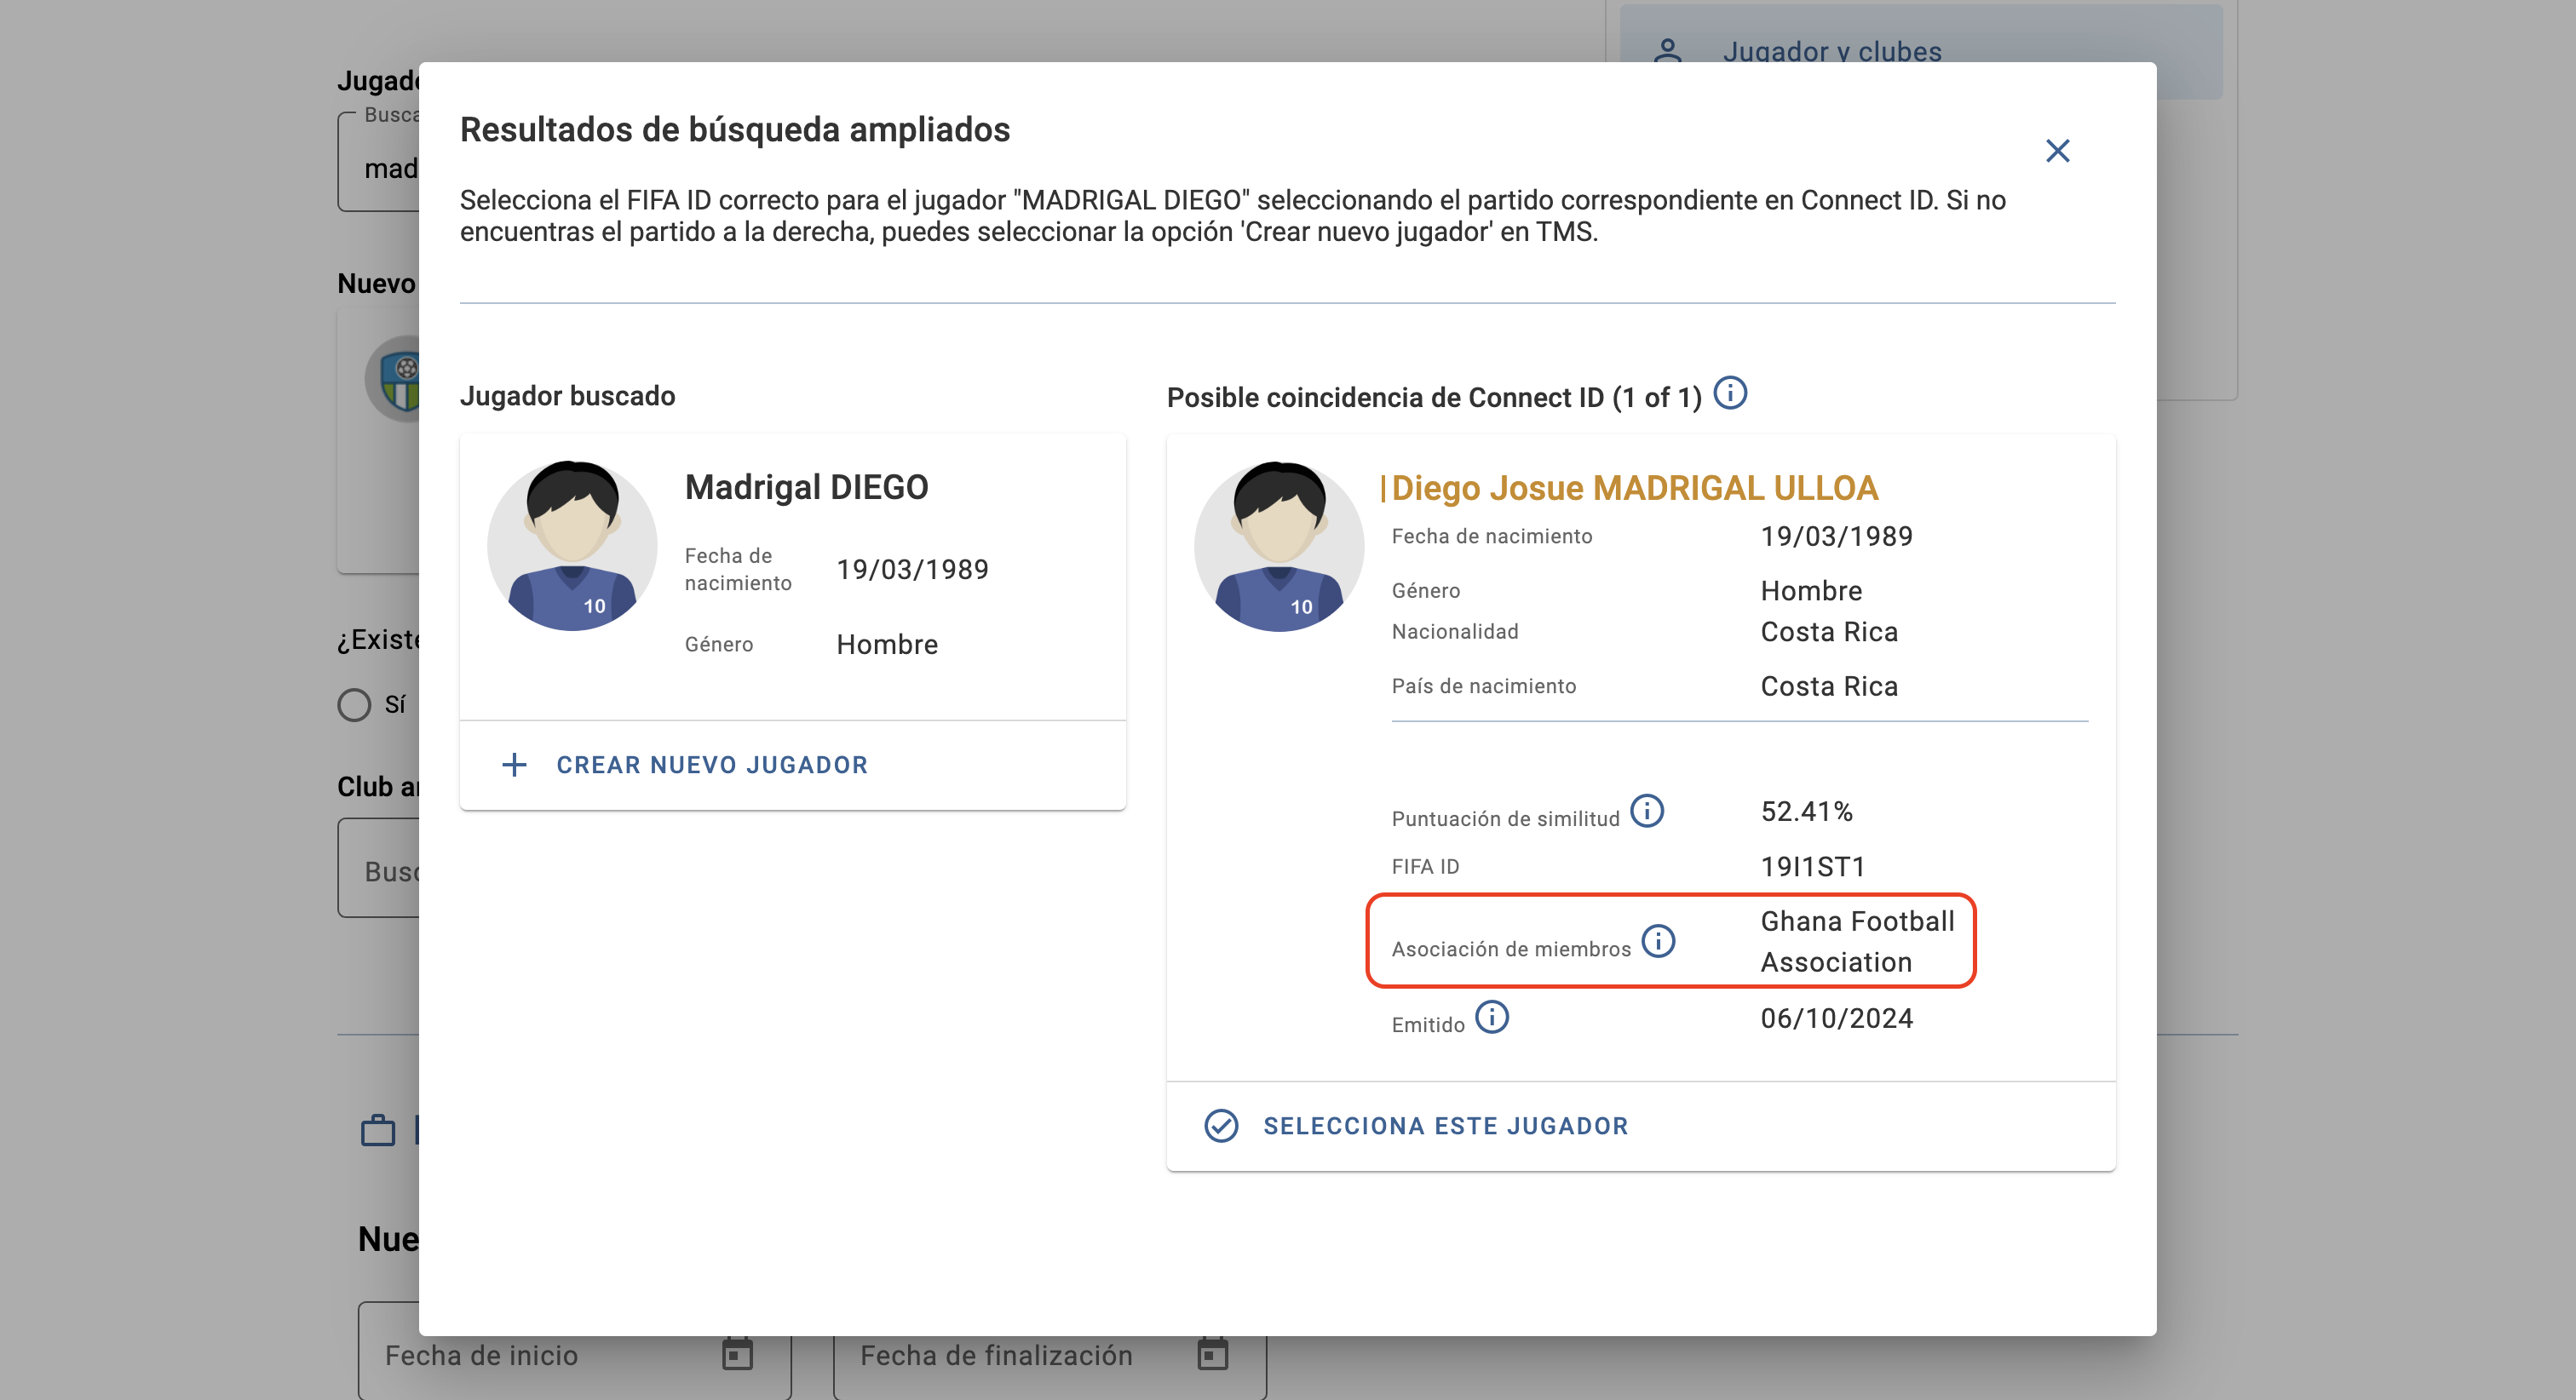Click the club crest icon in background
This screenshot has height=1400, width=2576.
pyautogui.click(x=393, y=379)
